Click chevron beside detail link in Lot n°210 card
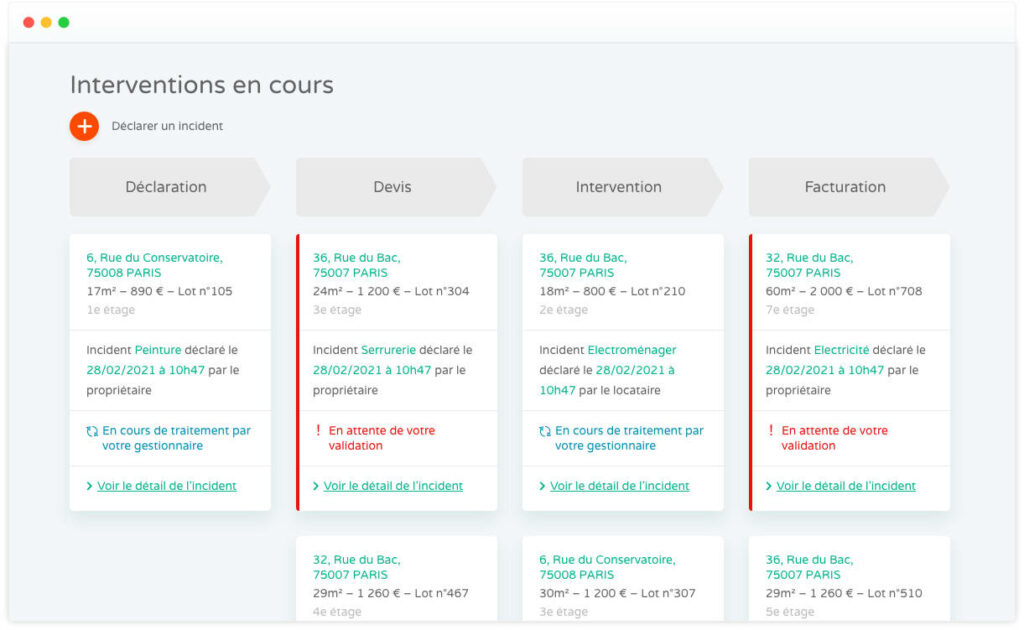1024x630 pixels. pyautogui.click(x=543, y=486)
